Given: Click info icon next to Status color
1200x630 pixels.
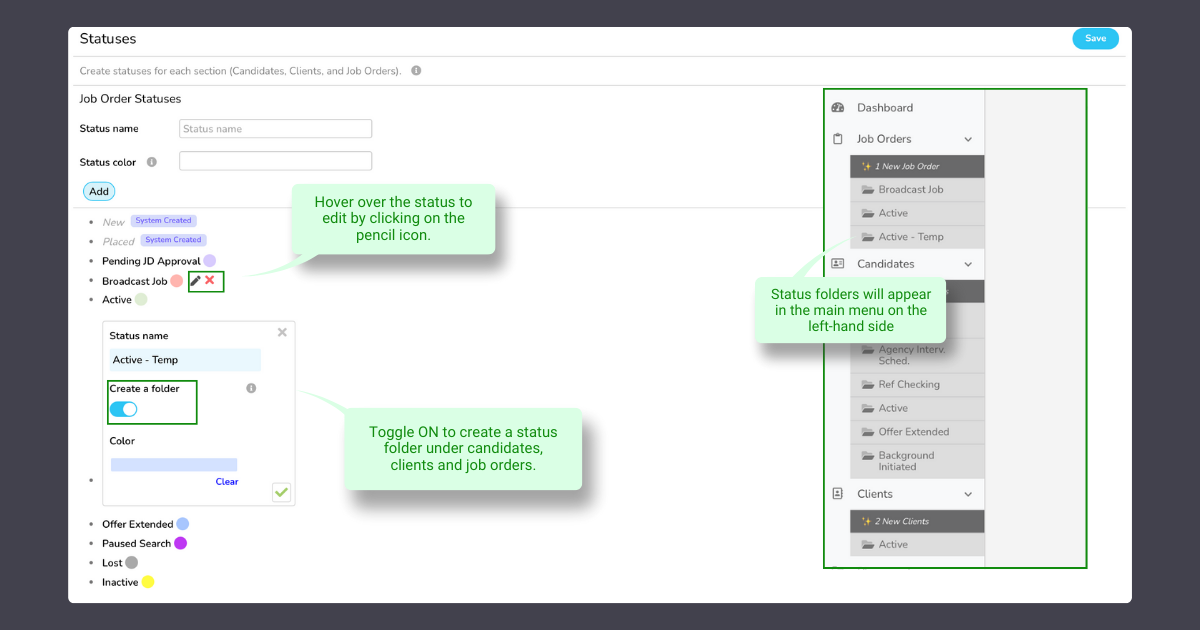Looking at the screenshot, I should [152, 162].
